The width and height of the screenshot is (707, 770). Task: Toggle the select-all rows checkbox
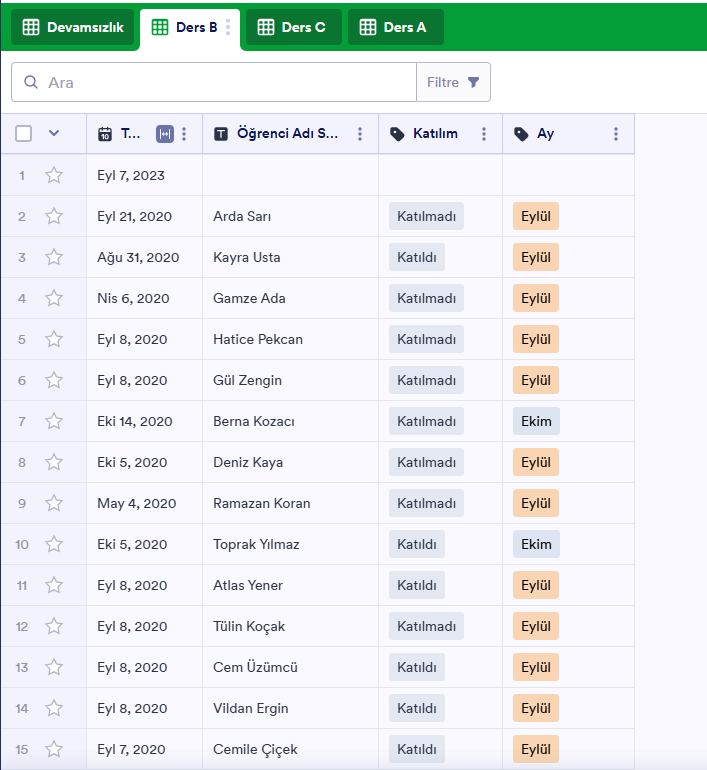tap(24, 134)
